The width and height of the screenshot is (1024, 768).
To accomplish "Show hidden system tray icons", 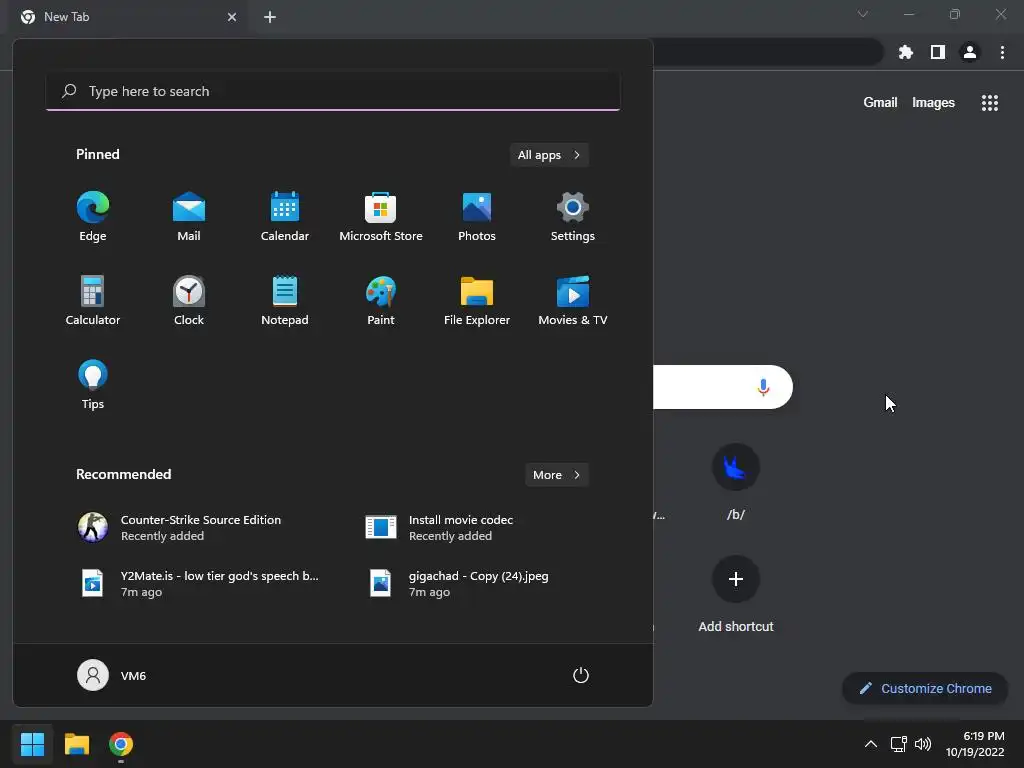I will [x=871, y=744].
